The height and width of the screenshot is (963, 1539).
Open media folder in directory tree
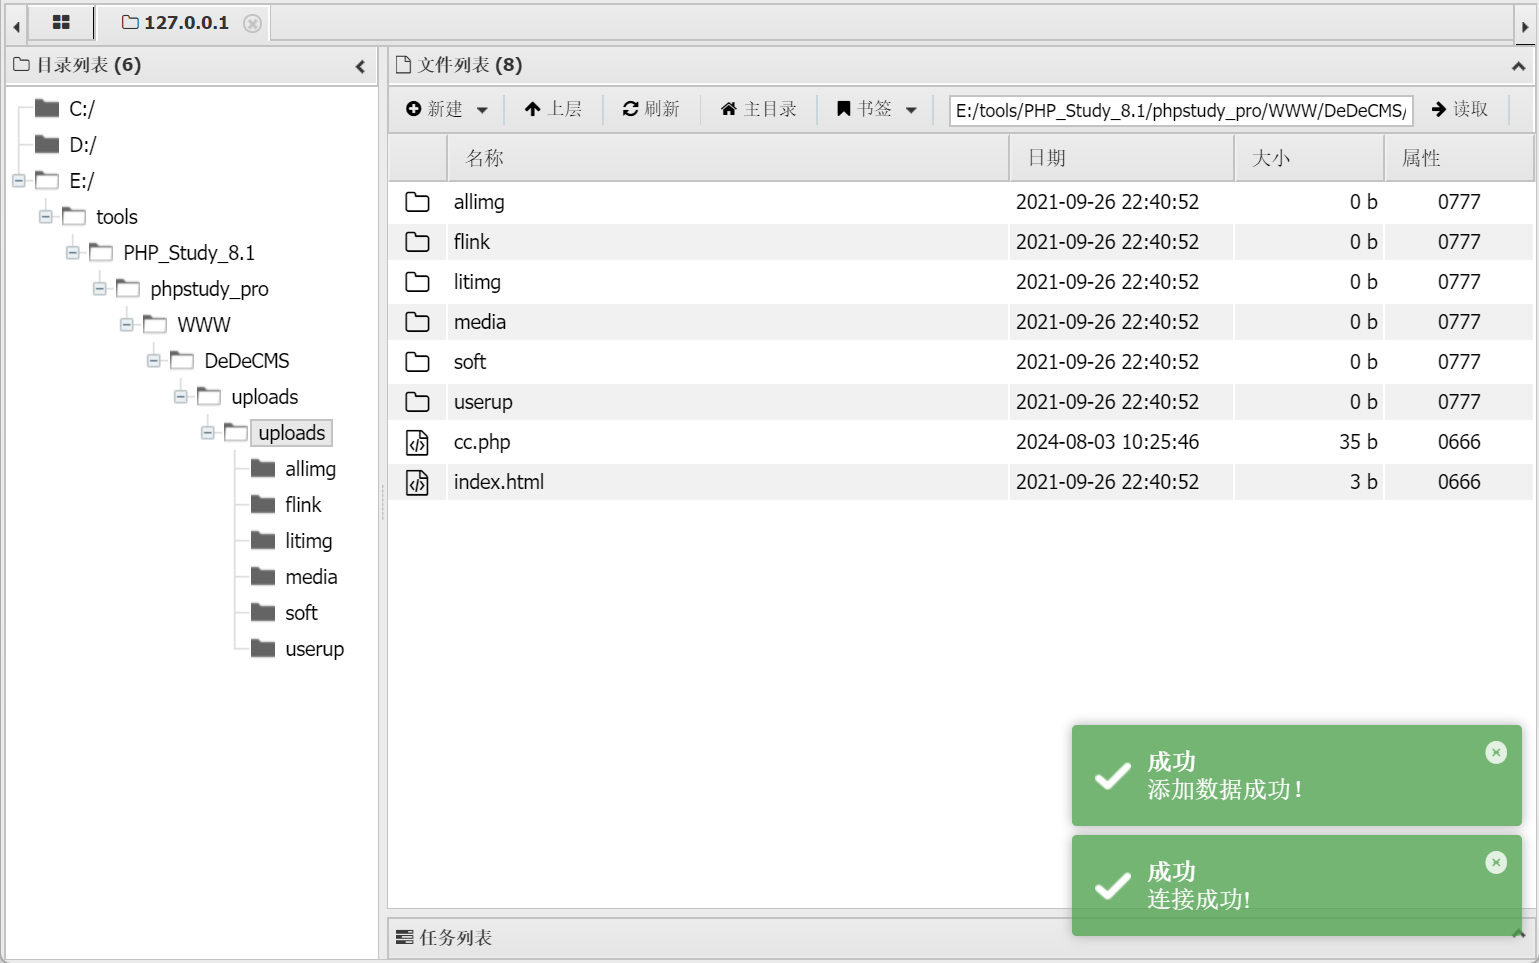click(x=311, y=577)
